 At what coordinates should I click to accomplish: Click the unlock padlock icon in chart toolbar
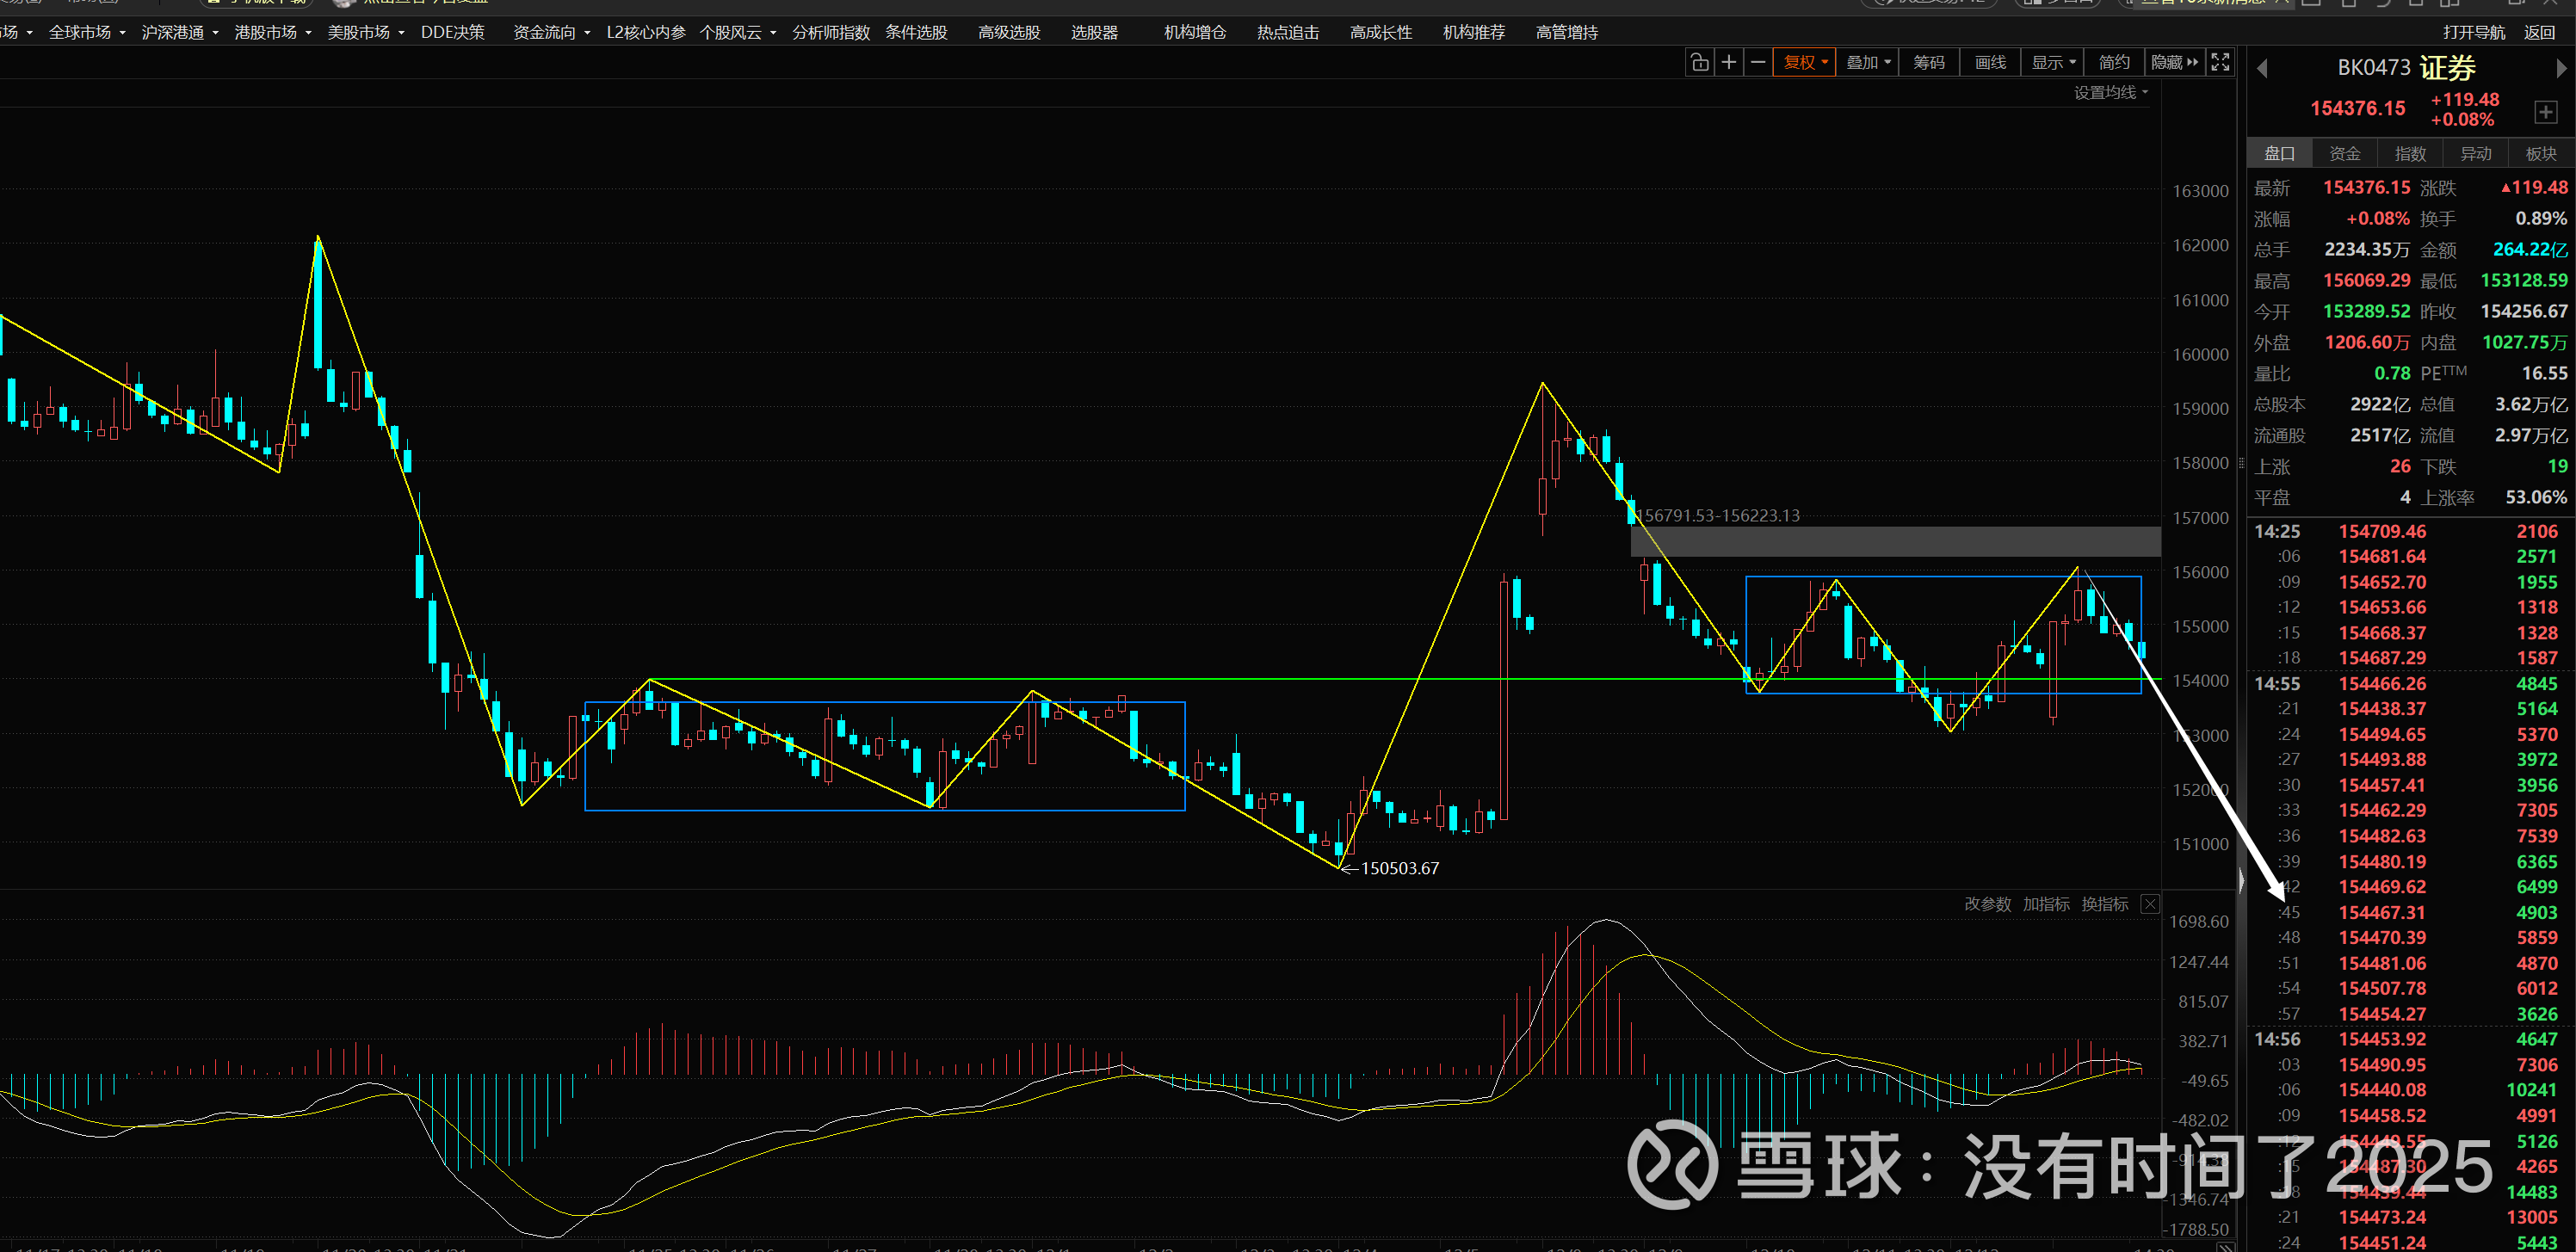pos(1699,62)
